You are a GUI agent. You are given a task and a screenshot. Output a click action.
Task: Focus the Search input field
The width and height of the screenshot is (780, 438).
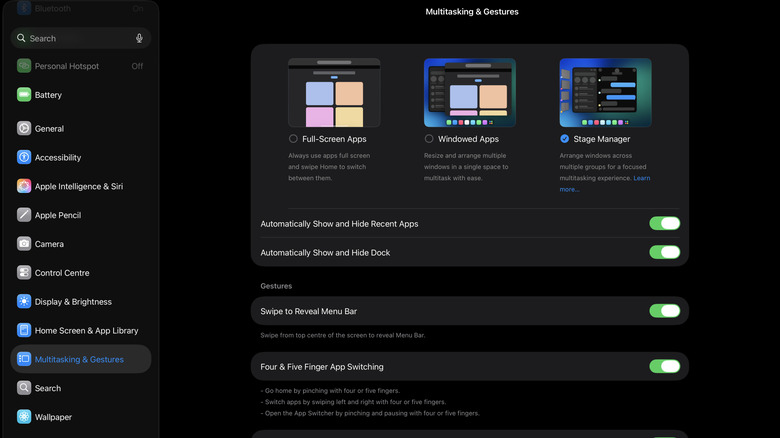click(81, 38)
